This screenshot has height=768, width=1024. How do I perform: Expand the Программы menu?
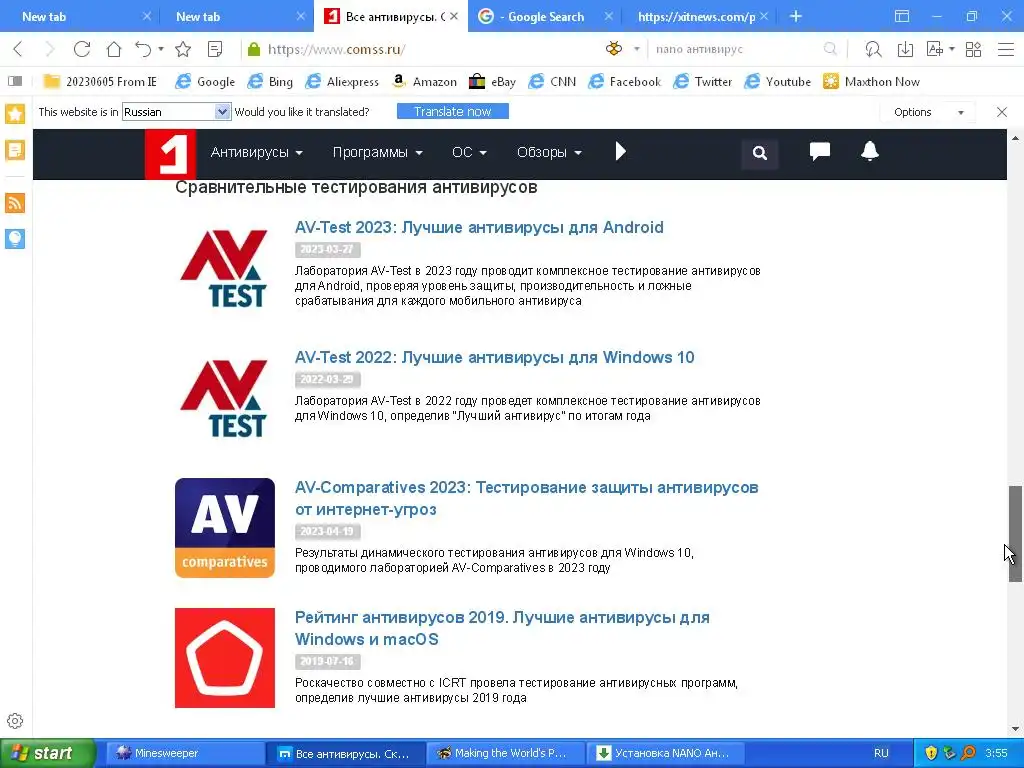377,152
